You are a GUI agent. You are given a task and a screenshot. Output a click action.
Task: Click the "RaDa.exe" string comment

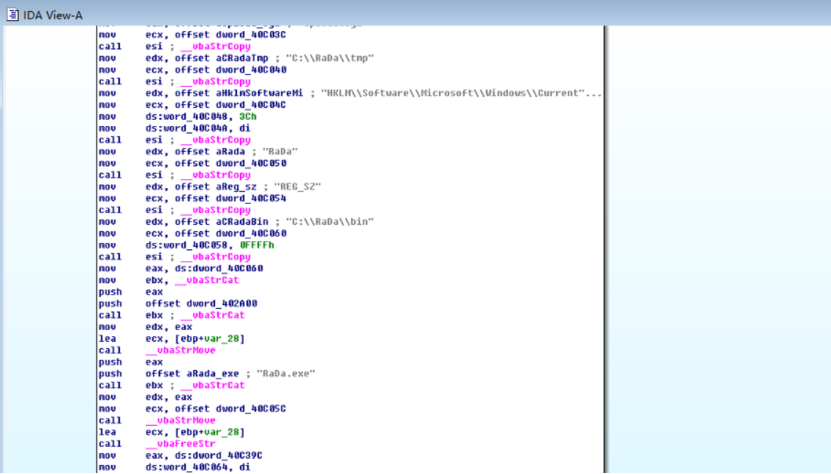tap(286, 374)
